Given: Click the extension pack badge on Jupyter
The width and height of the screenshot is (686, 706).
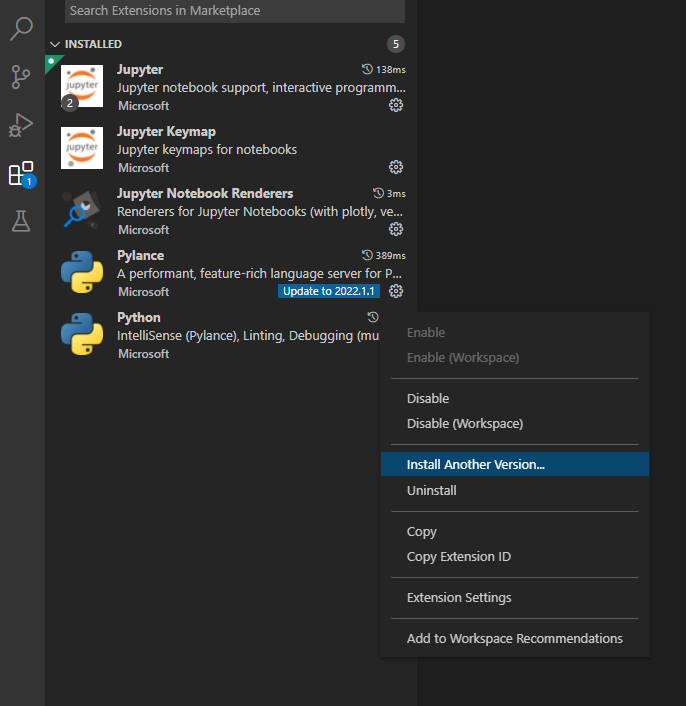Looking at the screenshot, I should pyautogui.click(x=70, y=103).
